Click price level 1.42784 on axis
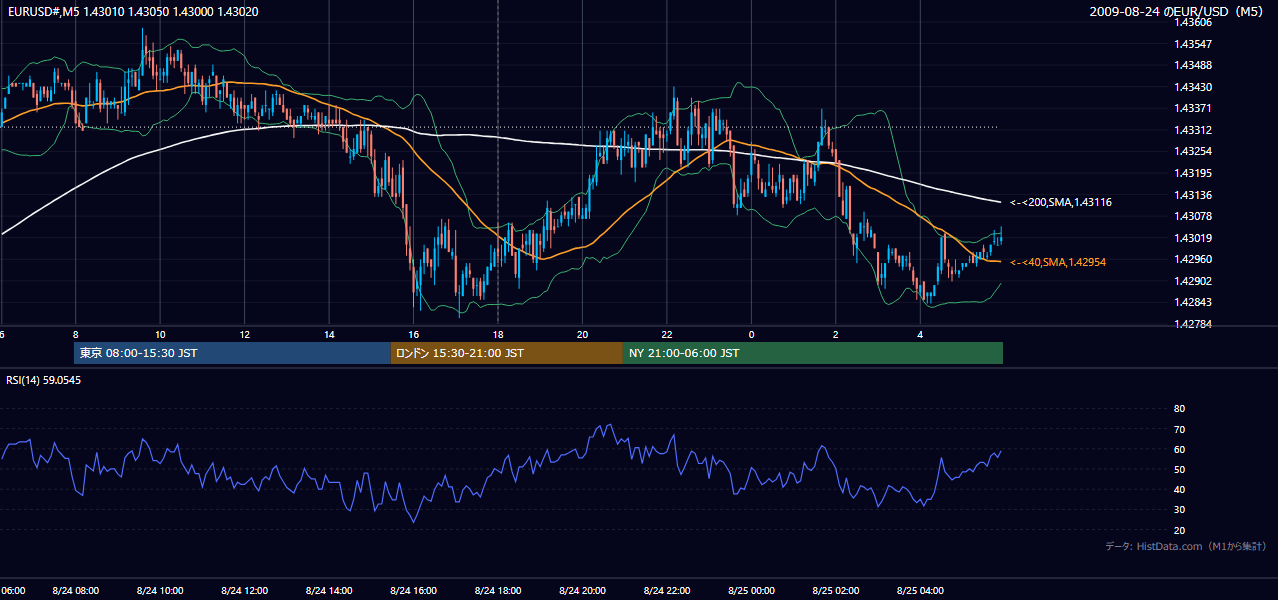1278x600 pixels. click(x=1193, y=324)
